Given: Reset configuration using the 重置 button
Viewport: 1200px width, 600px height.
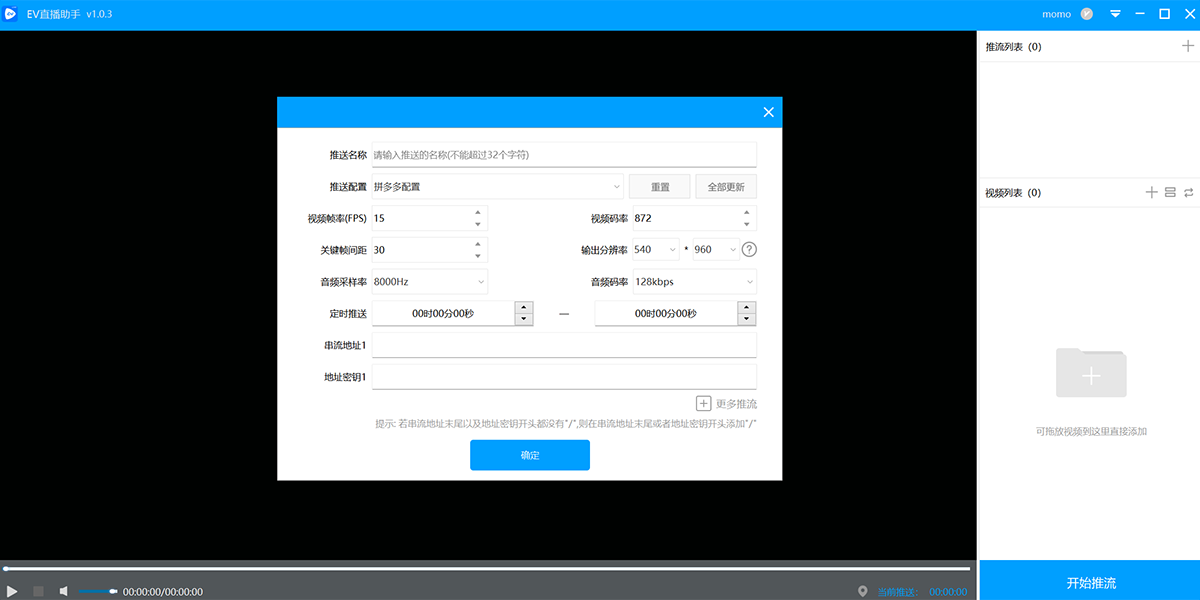Looking at the screenshot, I should (x=659, y=186).
